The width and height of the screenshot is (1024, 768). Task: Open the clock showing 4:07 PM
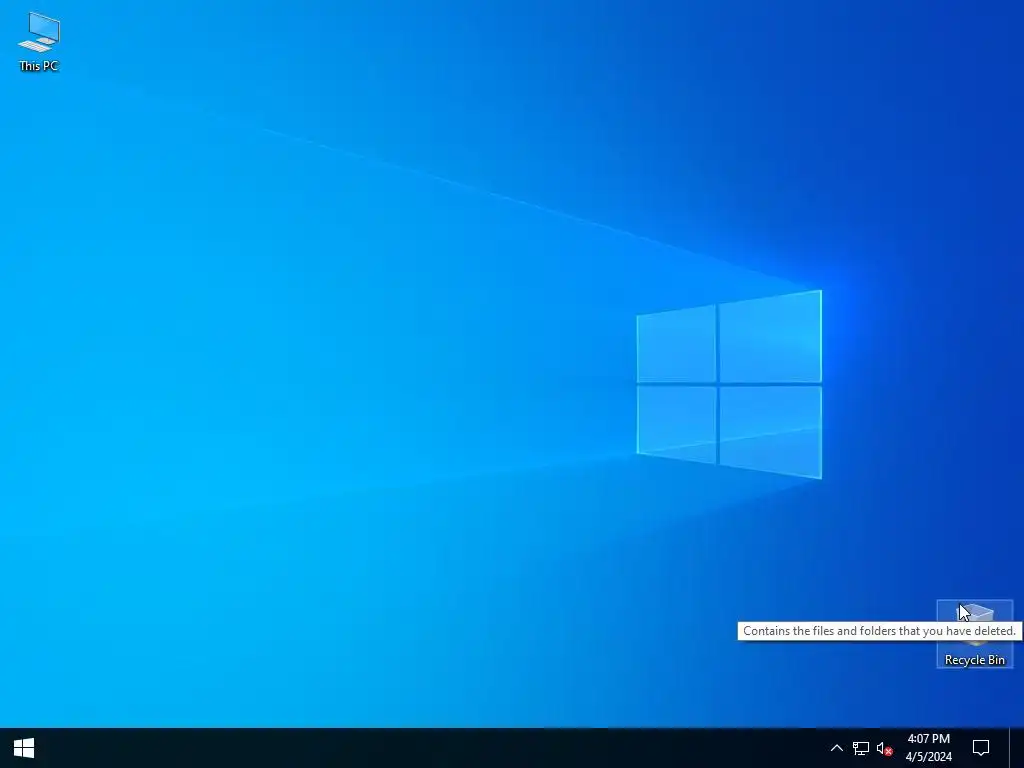click(929, 748)
